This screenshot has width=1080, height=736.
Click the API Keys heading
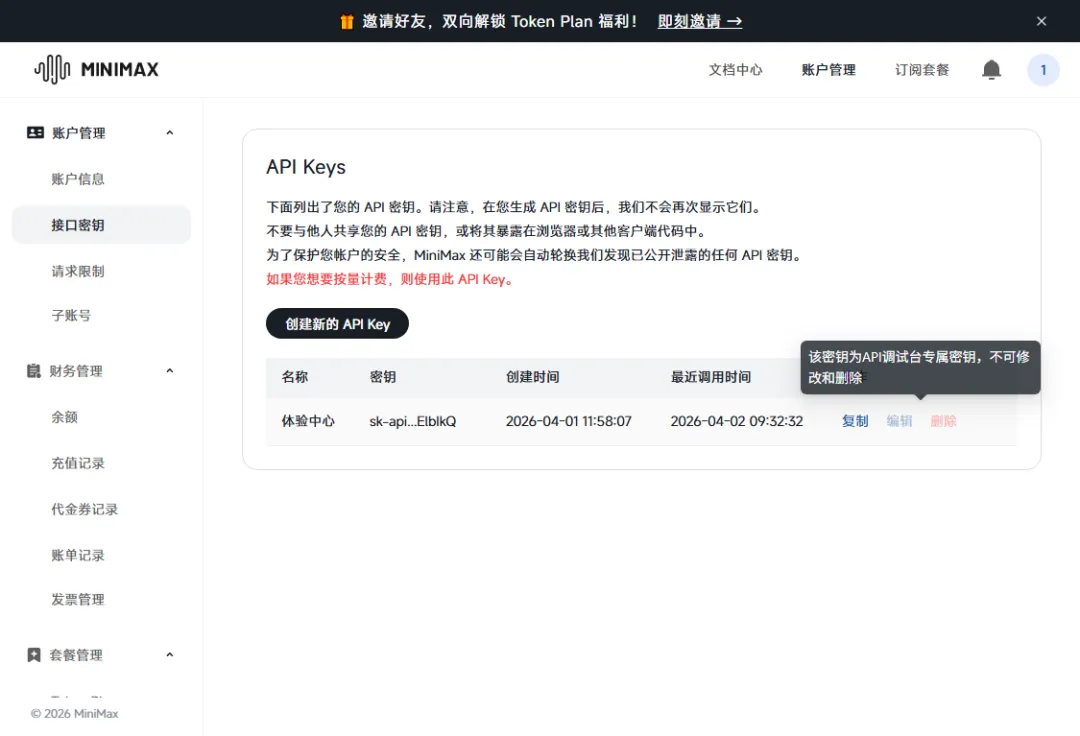tap(306, 167)
